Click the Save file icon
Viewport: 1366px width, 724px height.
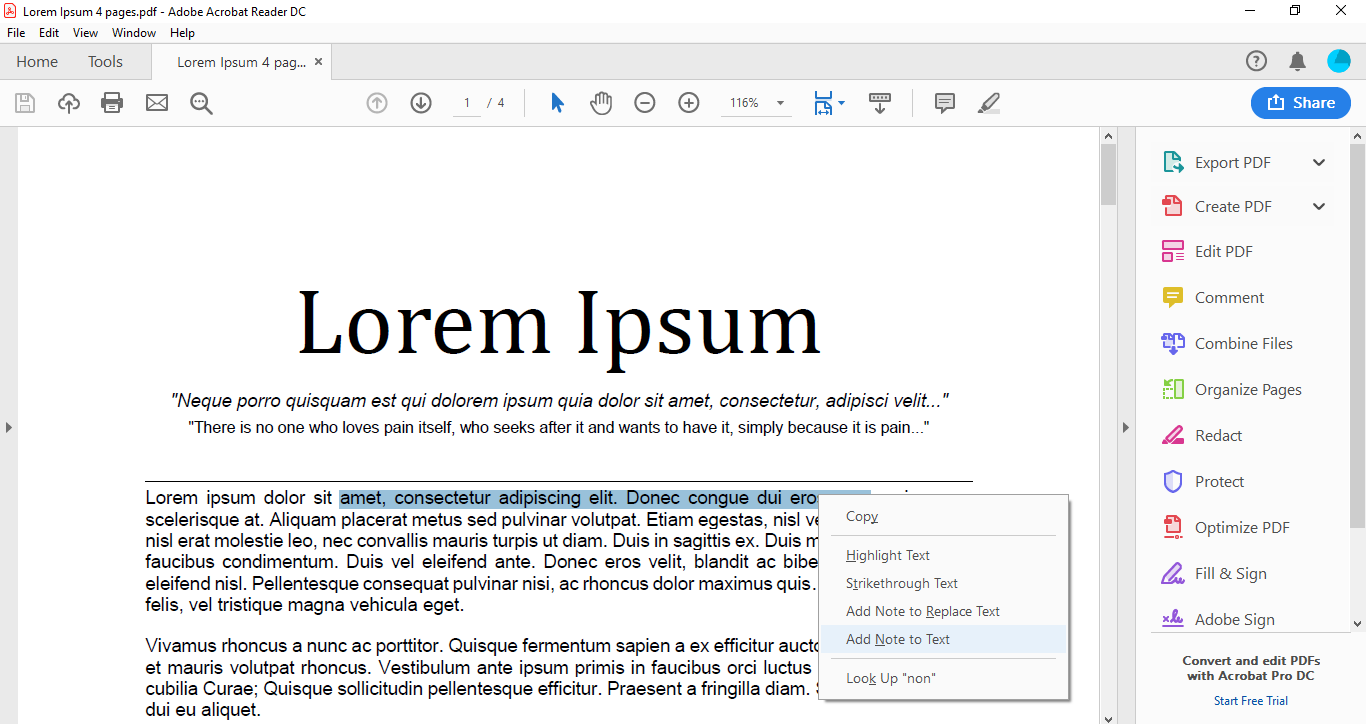tap(25, 103)
